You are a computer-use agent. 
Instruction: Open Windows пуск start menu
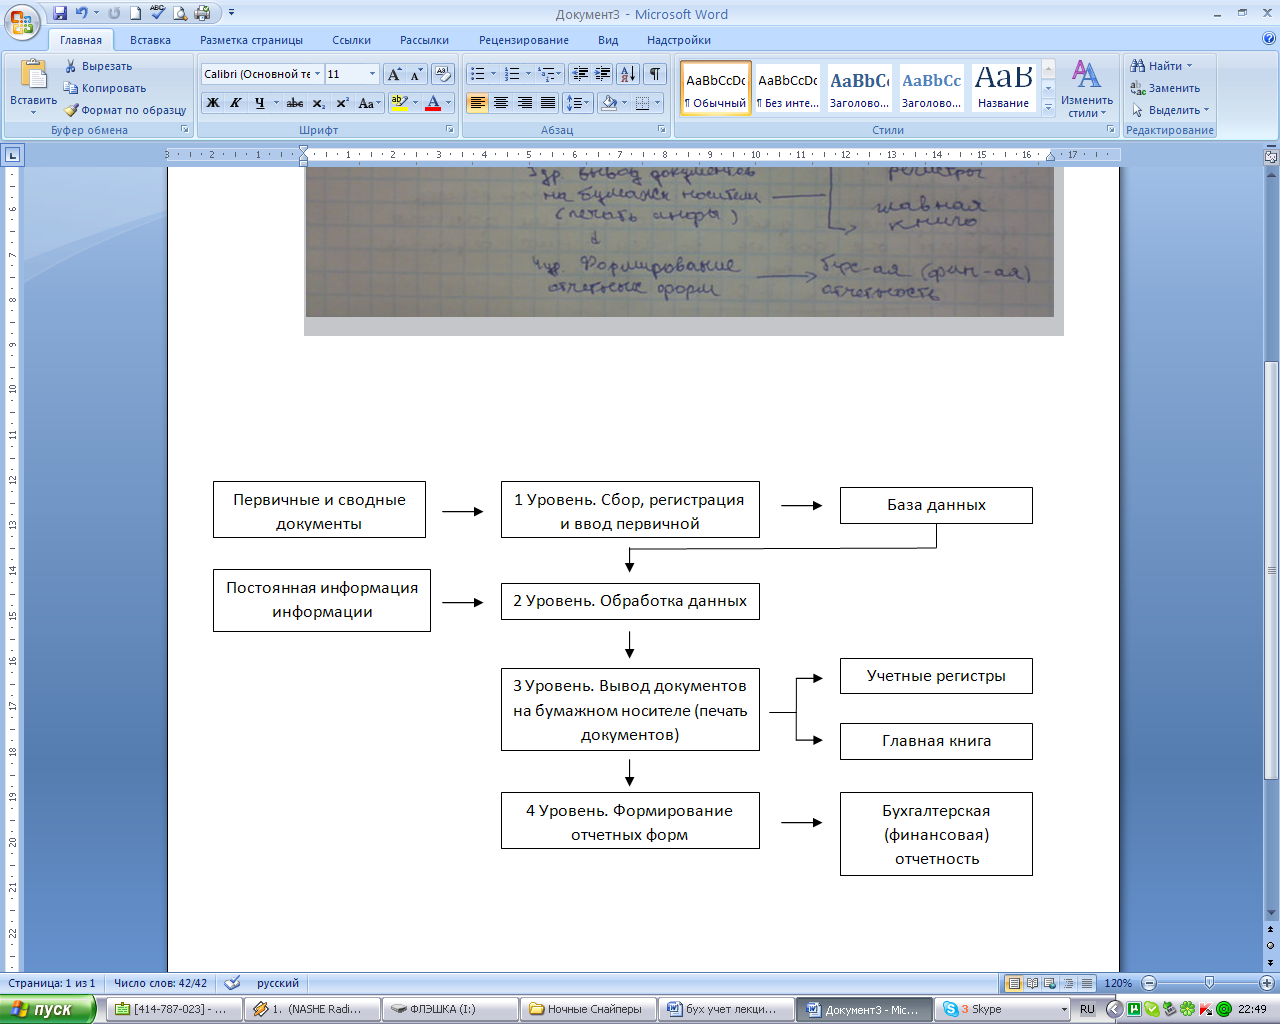pos(47,1009)
